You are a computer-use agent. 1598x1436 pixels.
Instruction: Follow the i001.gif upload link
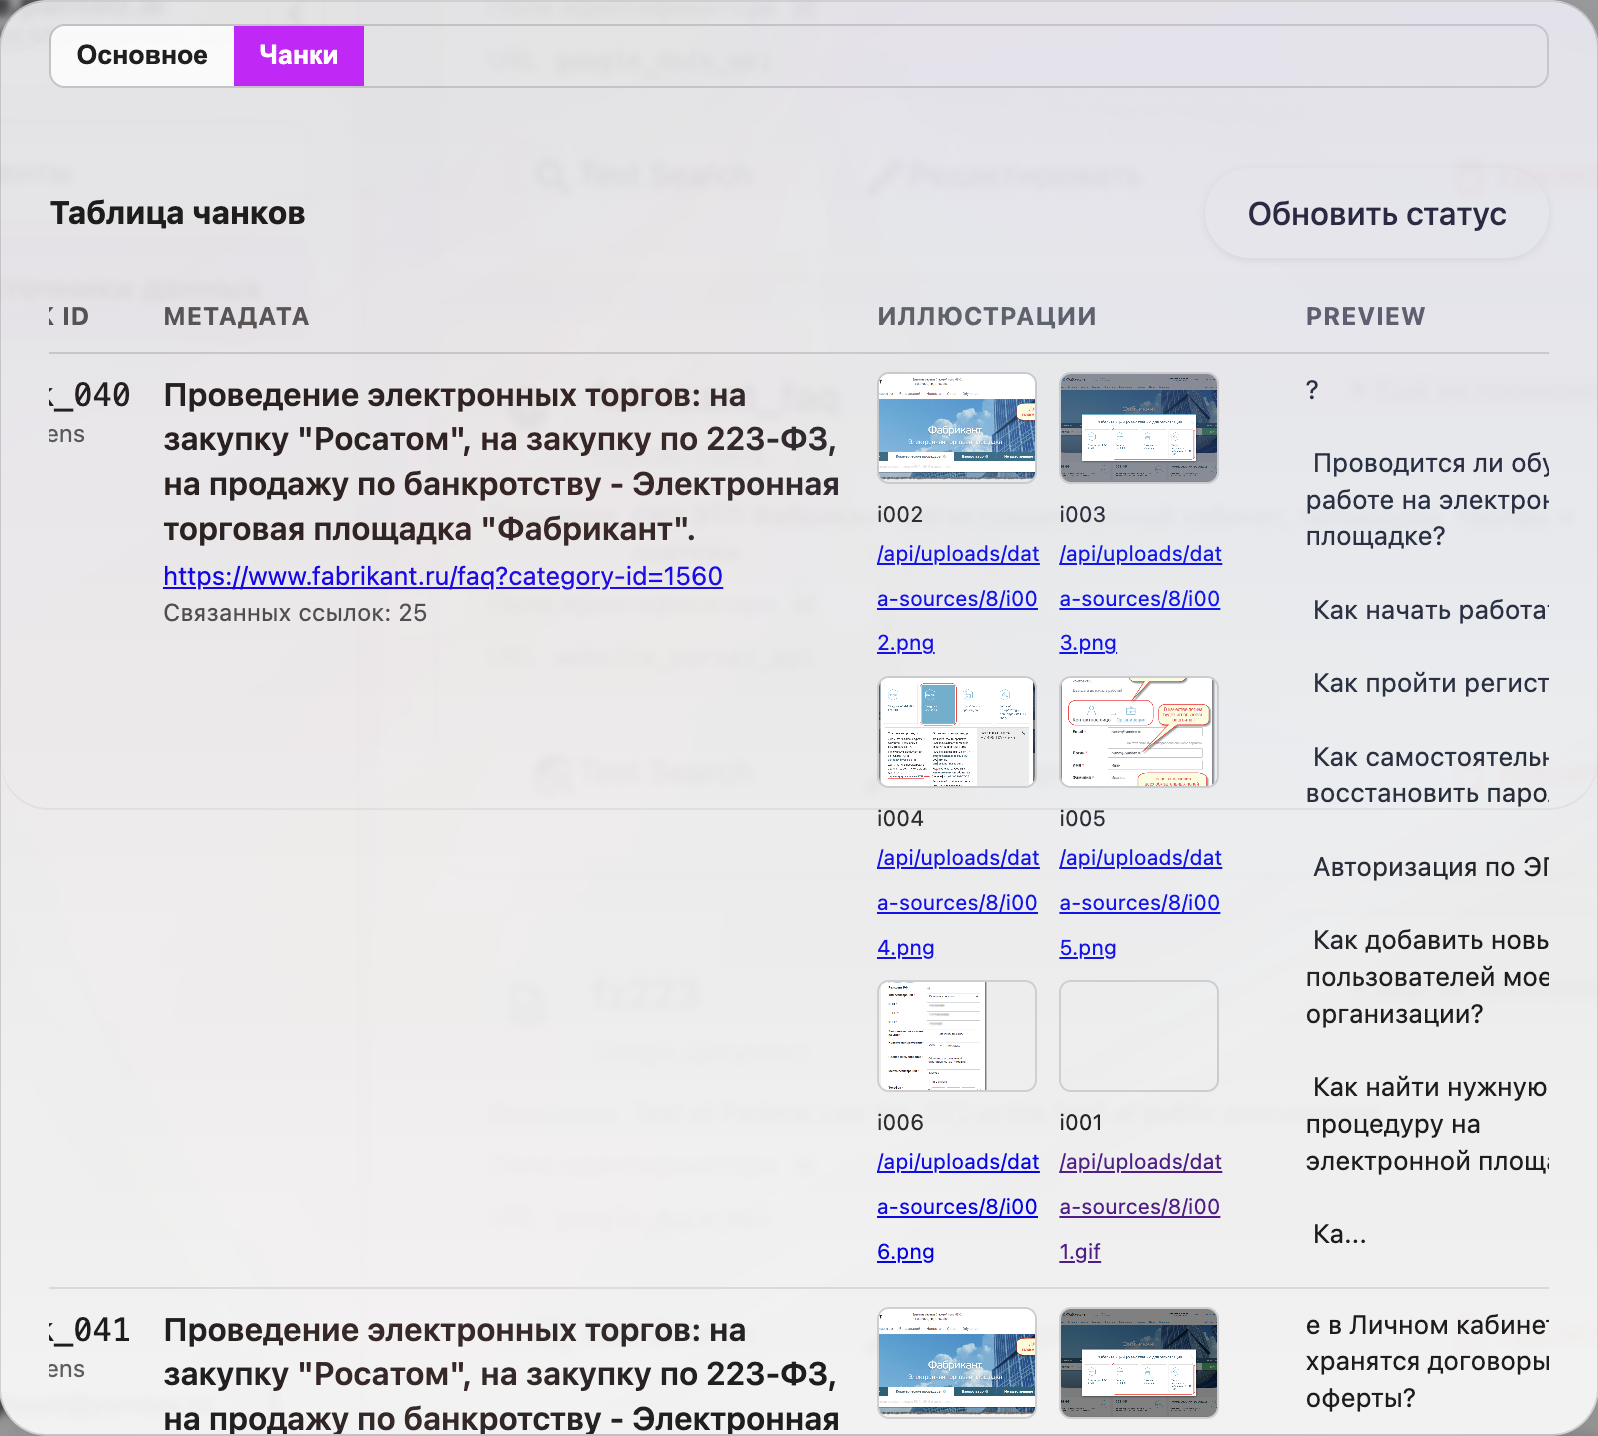point(1140,1206)
